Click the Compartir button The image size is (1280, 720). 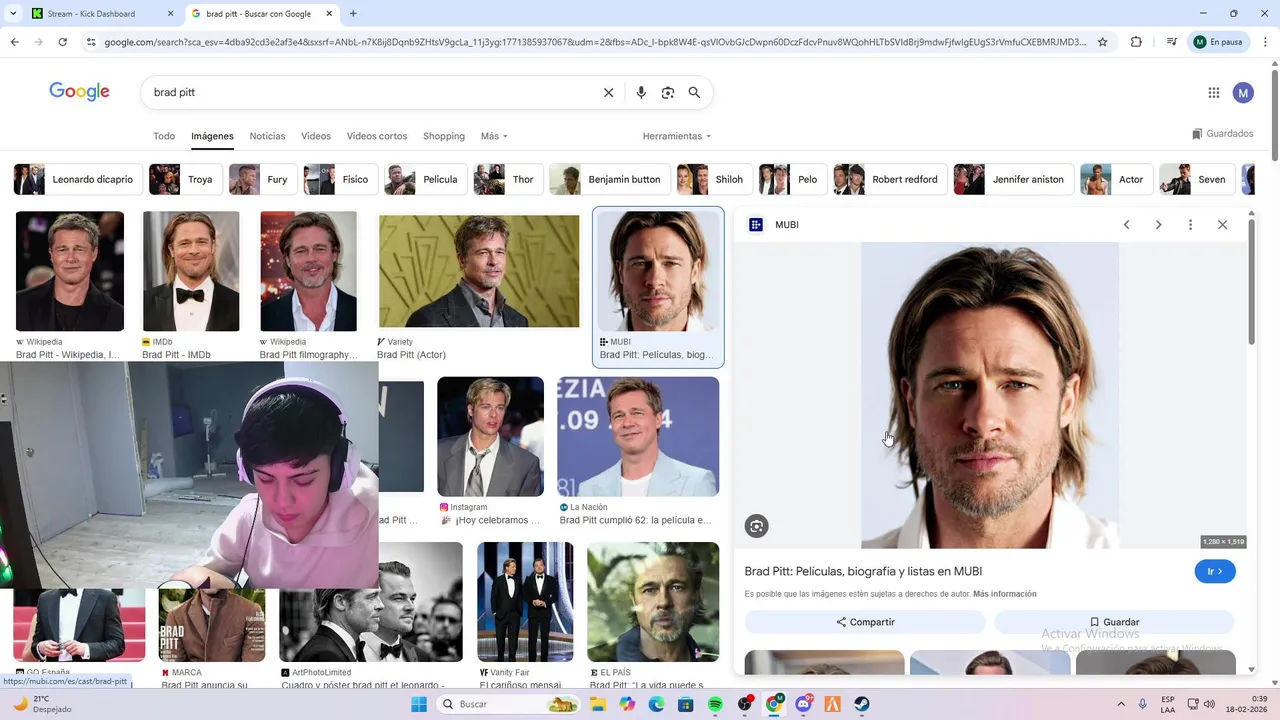coord(865,622)
